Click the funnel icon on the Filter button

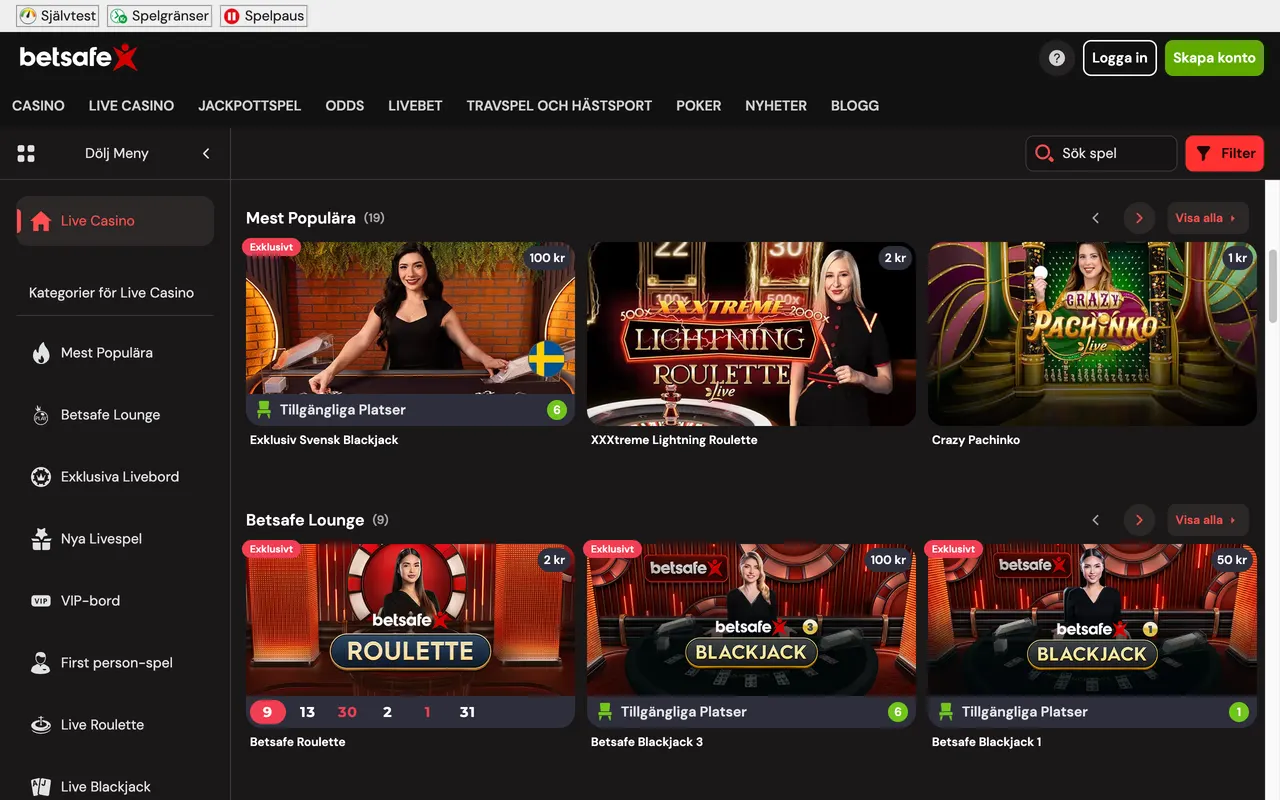point(1203,153)
